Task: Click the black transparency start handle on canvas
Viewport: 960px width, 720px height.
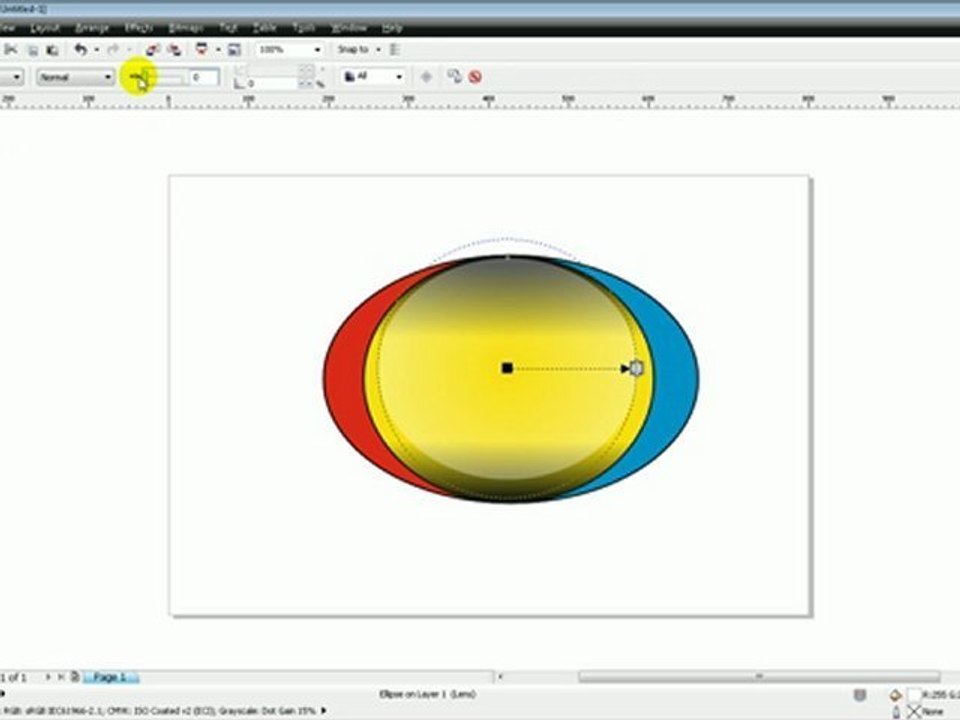Action: point(507,368)
